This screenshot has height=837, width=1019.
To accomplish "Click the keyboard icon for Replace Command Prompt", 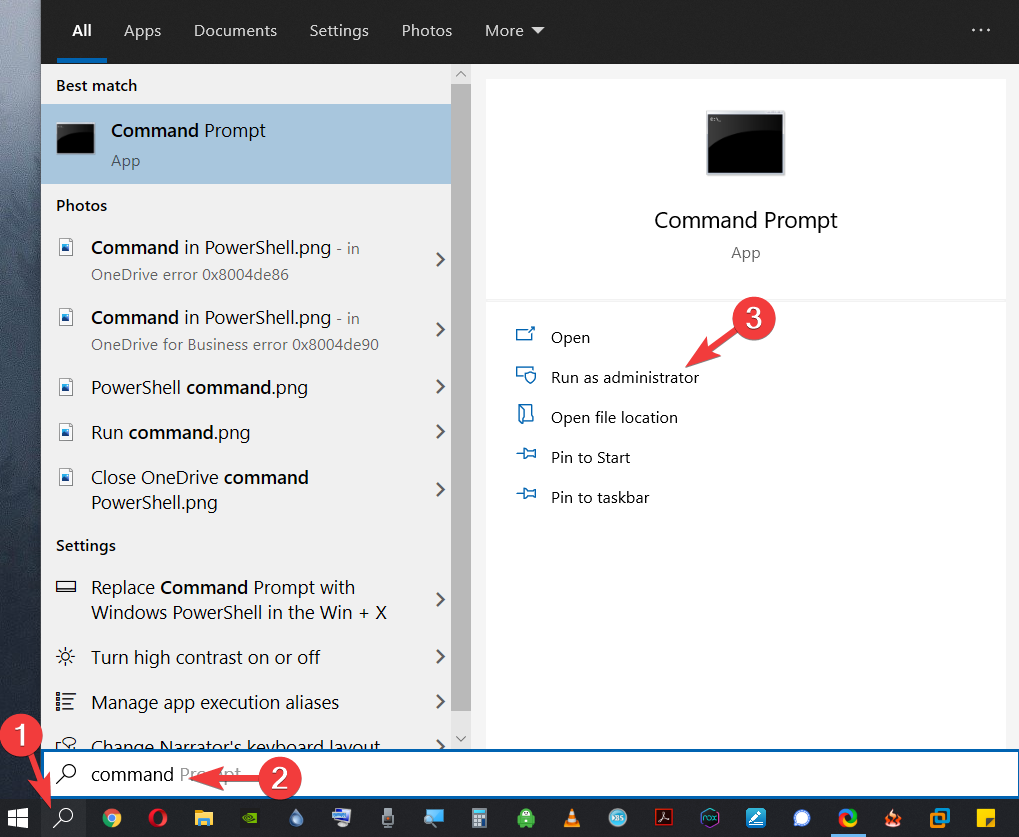I will (x=66, y=587).
